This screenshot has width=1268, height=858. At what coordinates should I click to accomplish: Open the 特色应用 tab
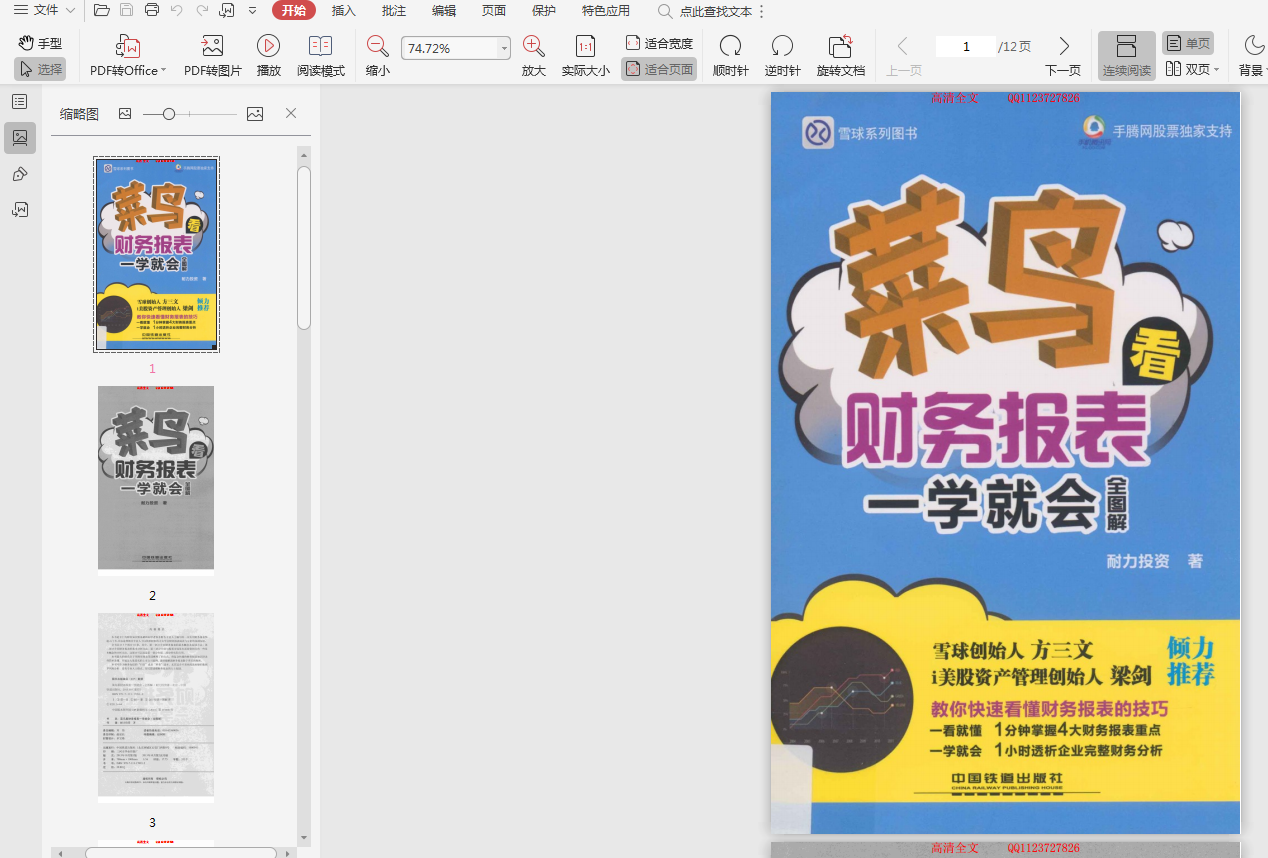click(x=605, y=11)
